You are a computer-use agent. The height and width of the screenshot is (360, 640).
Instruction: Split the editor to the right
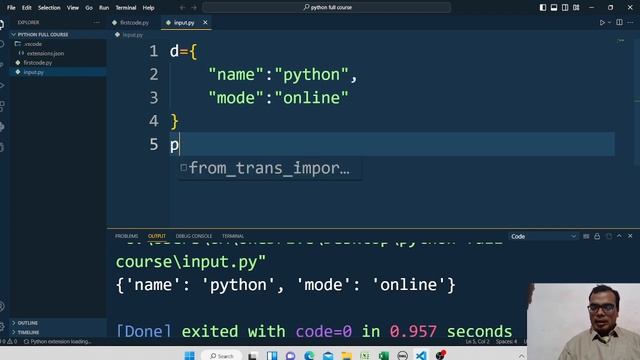pos(620,22)
